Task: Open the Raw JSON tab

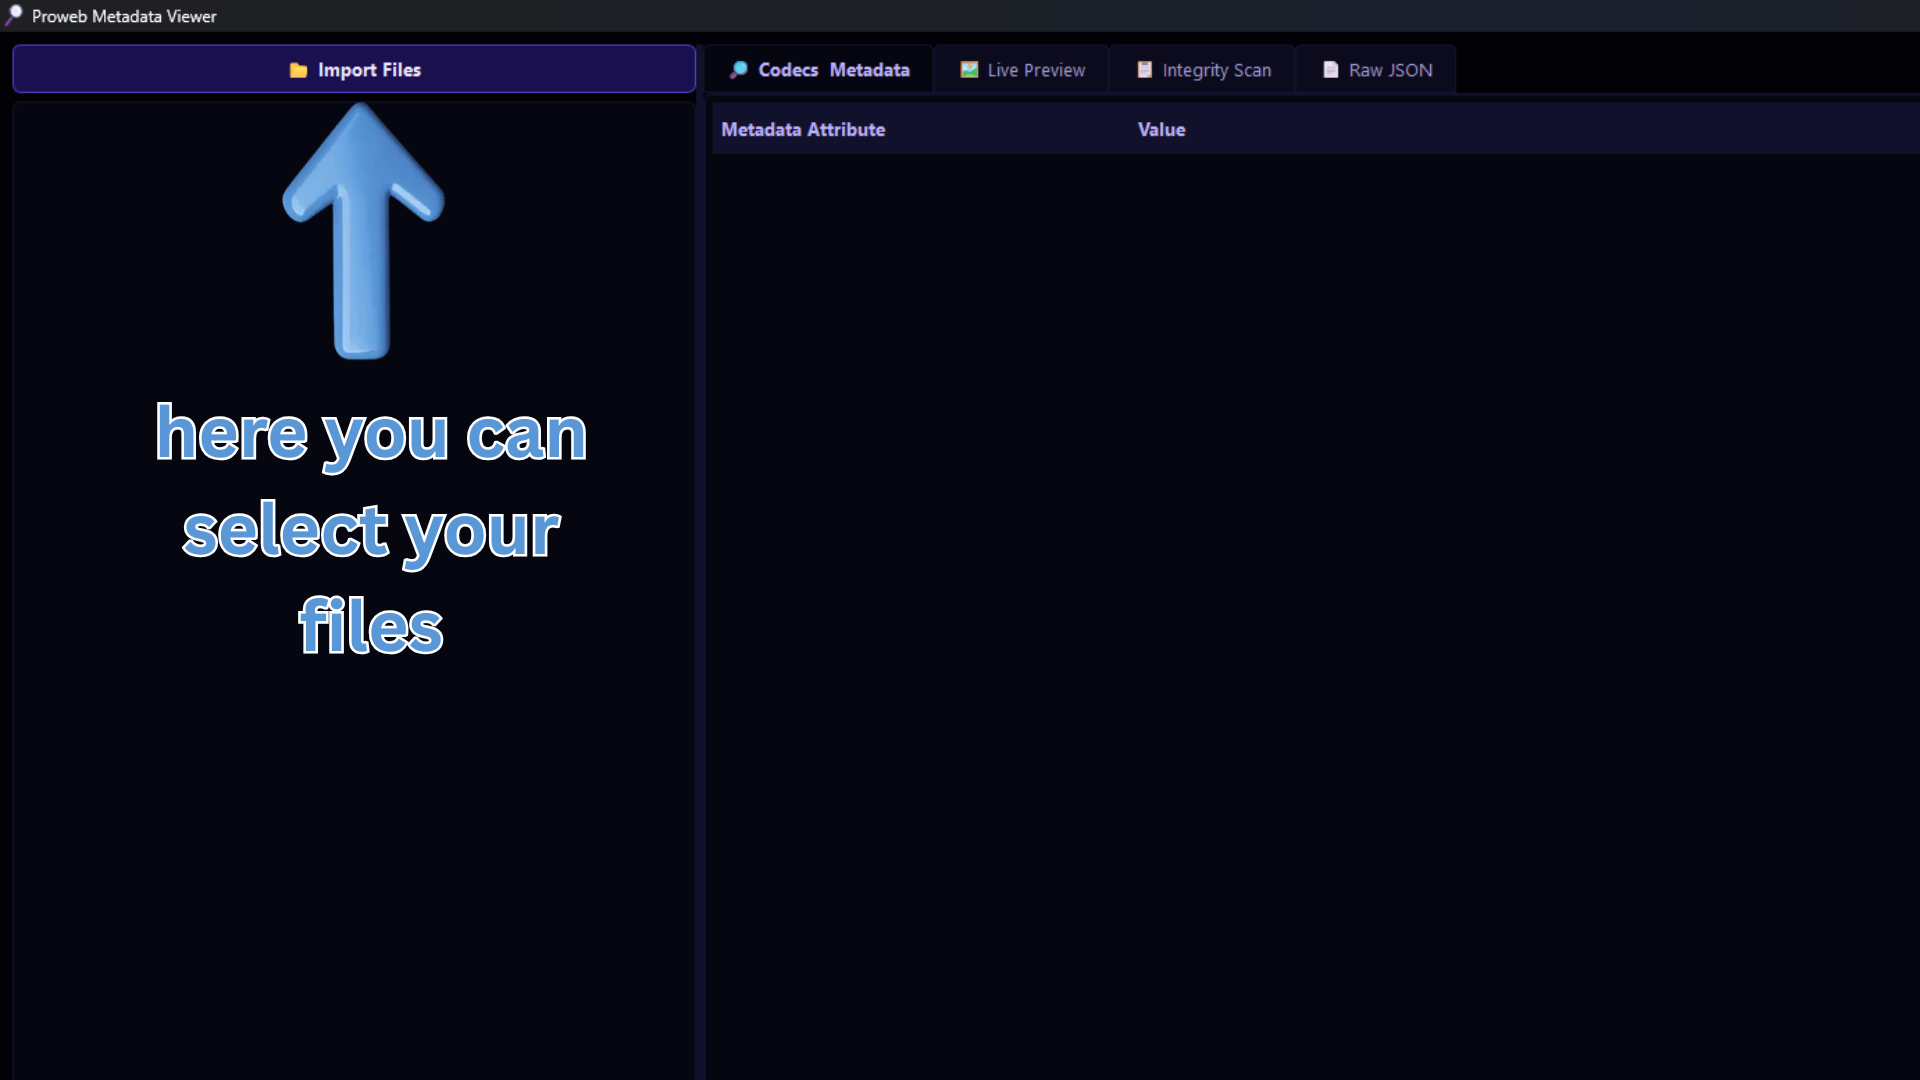Action: [1377, 70]
